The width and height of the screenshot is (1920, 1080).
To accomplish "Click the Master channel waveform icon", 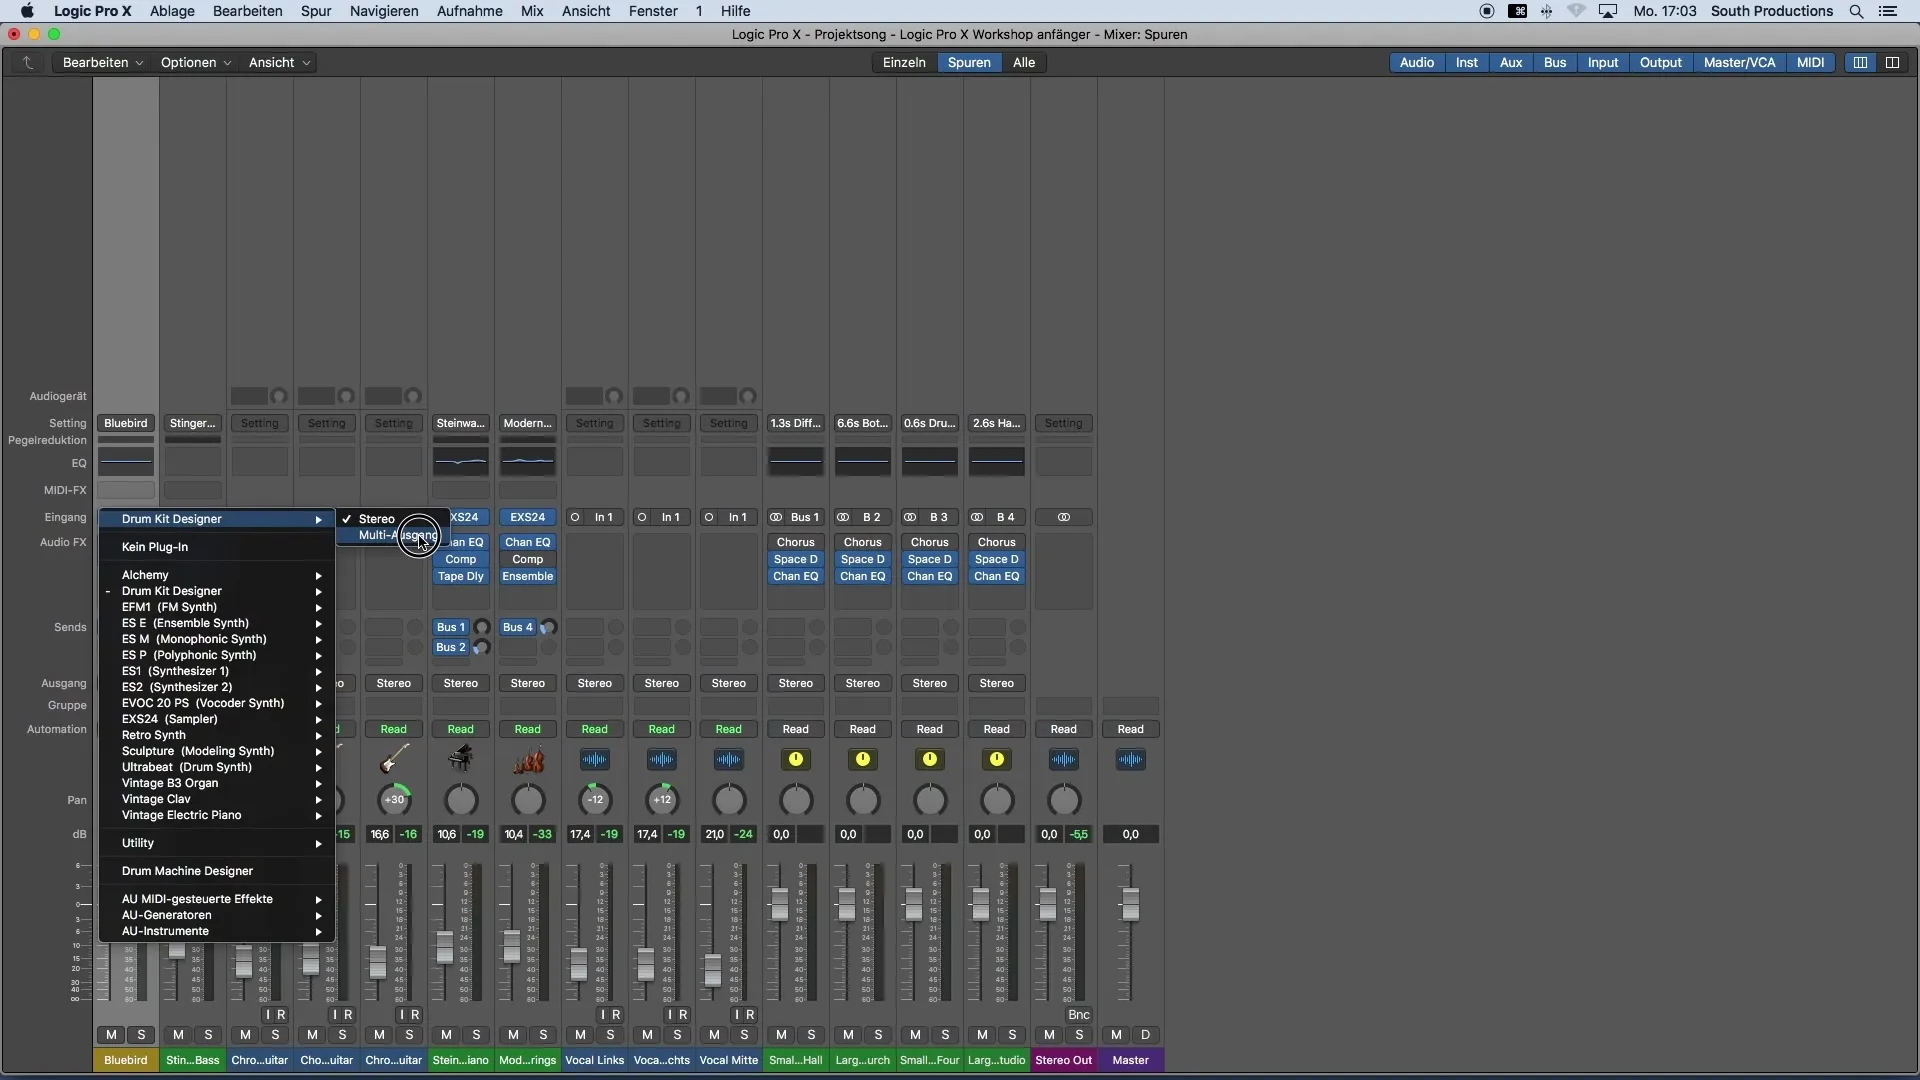I will [x=1131, y=760].
